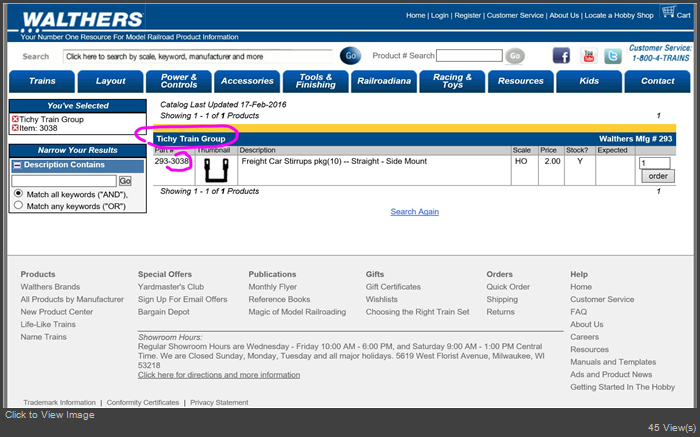Collapse the Description Contains section
The width and height of the screenshot is (700, 437).
click(x=17, y=165)
